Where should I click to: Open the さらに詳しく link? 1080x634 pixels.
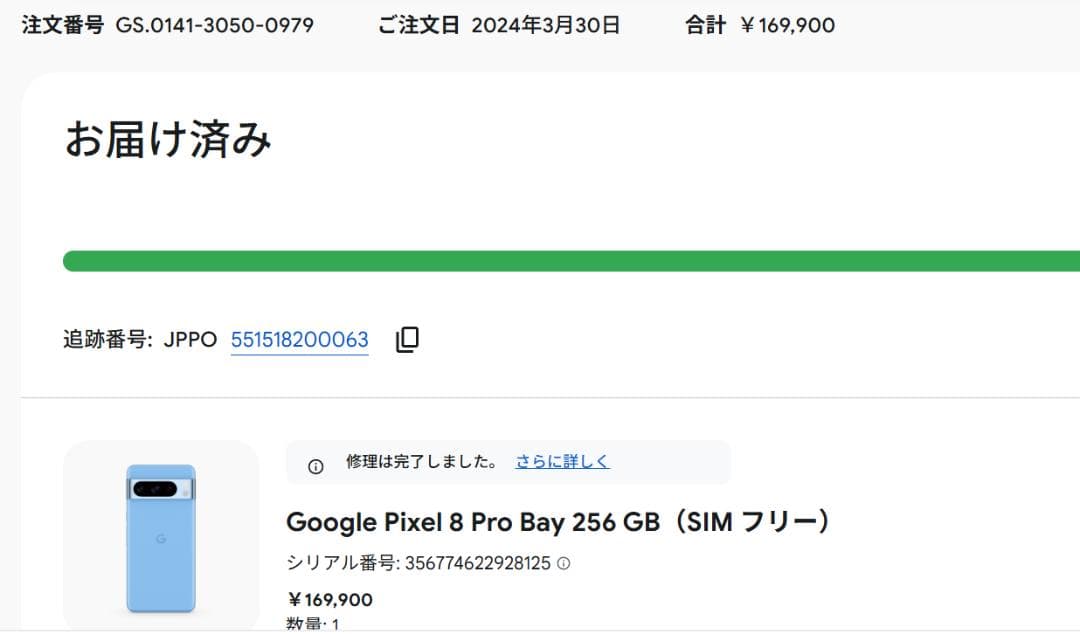click(561, 462)
